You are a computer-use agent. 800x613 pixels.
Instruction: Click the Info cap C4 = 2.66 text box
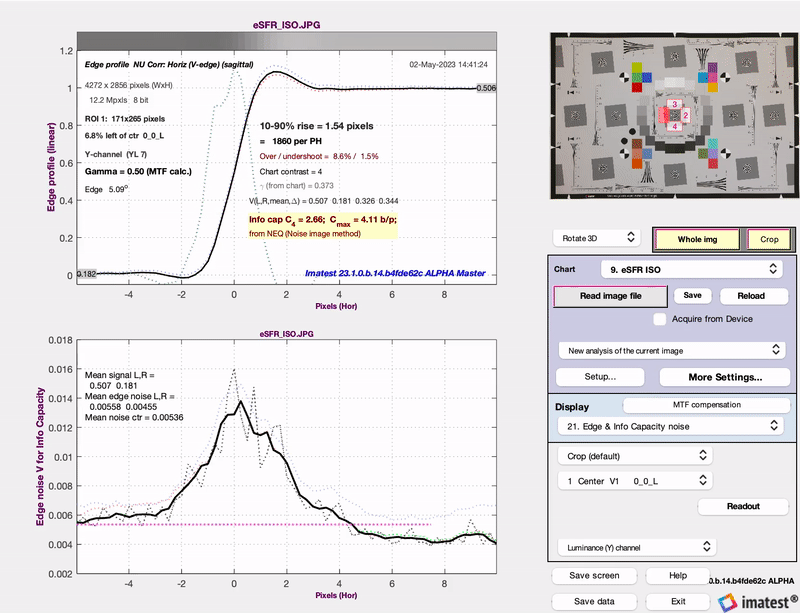click(x=323, y=226)
